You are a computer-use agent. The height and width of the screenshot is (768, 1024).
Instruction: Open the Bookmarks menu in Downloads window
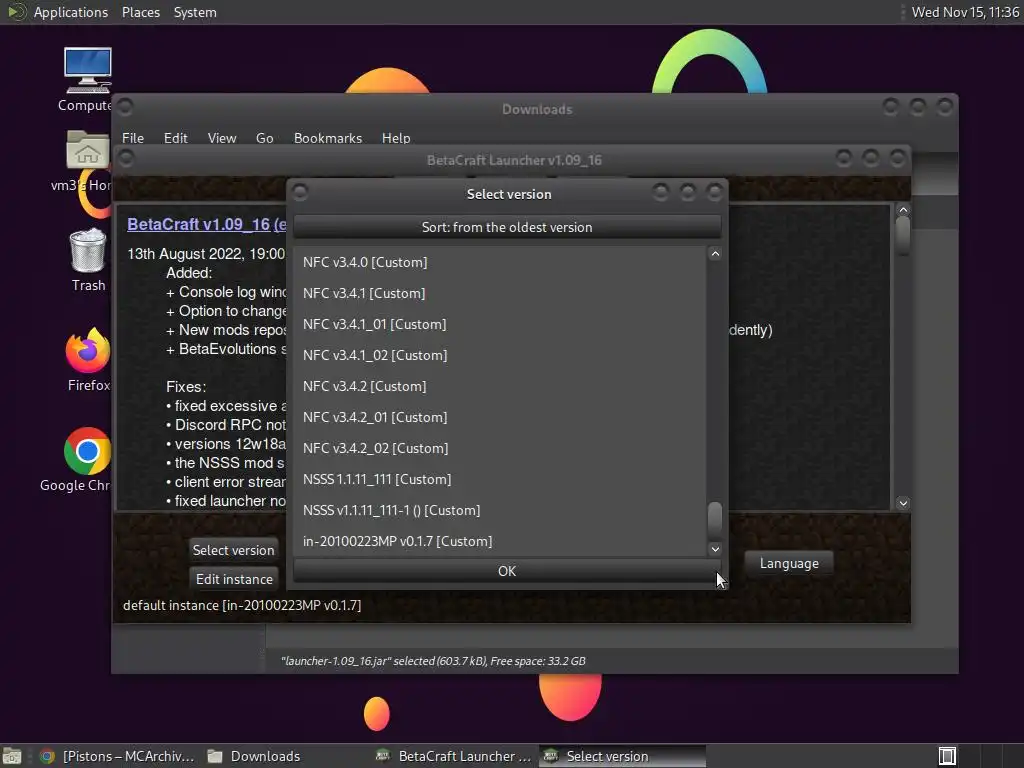[x=327, y=138]
